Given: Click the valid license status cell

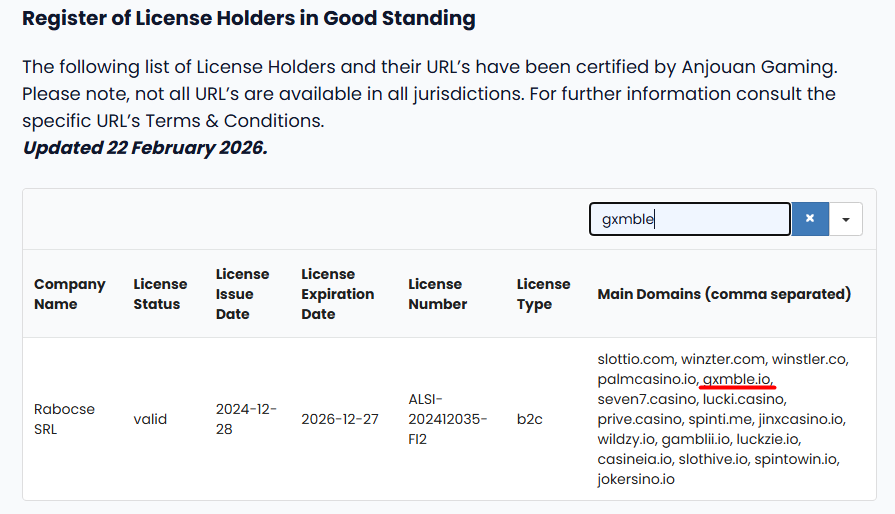Looking at the screenshot, I should [150, 419].
